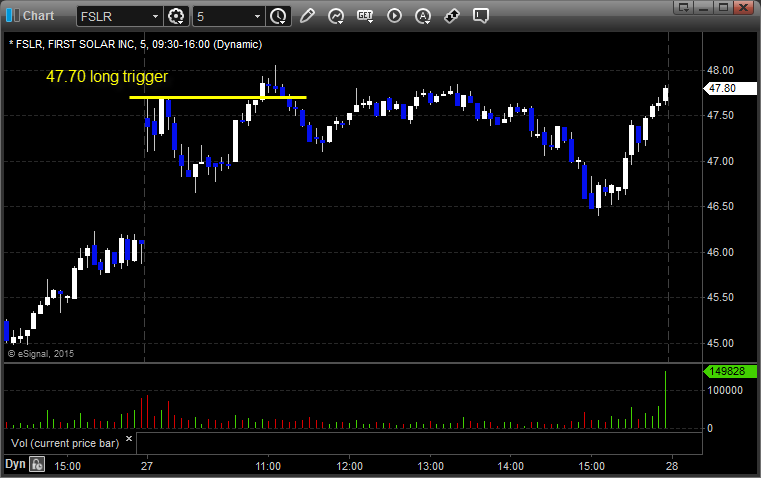The image size is (761, 478).
Task: Open the GET tools menu icon
Action: pos(365,16)
